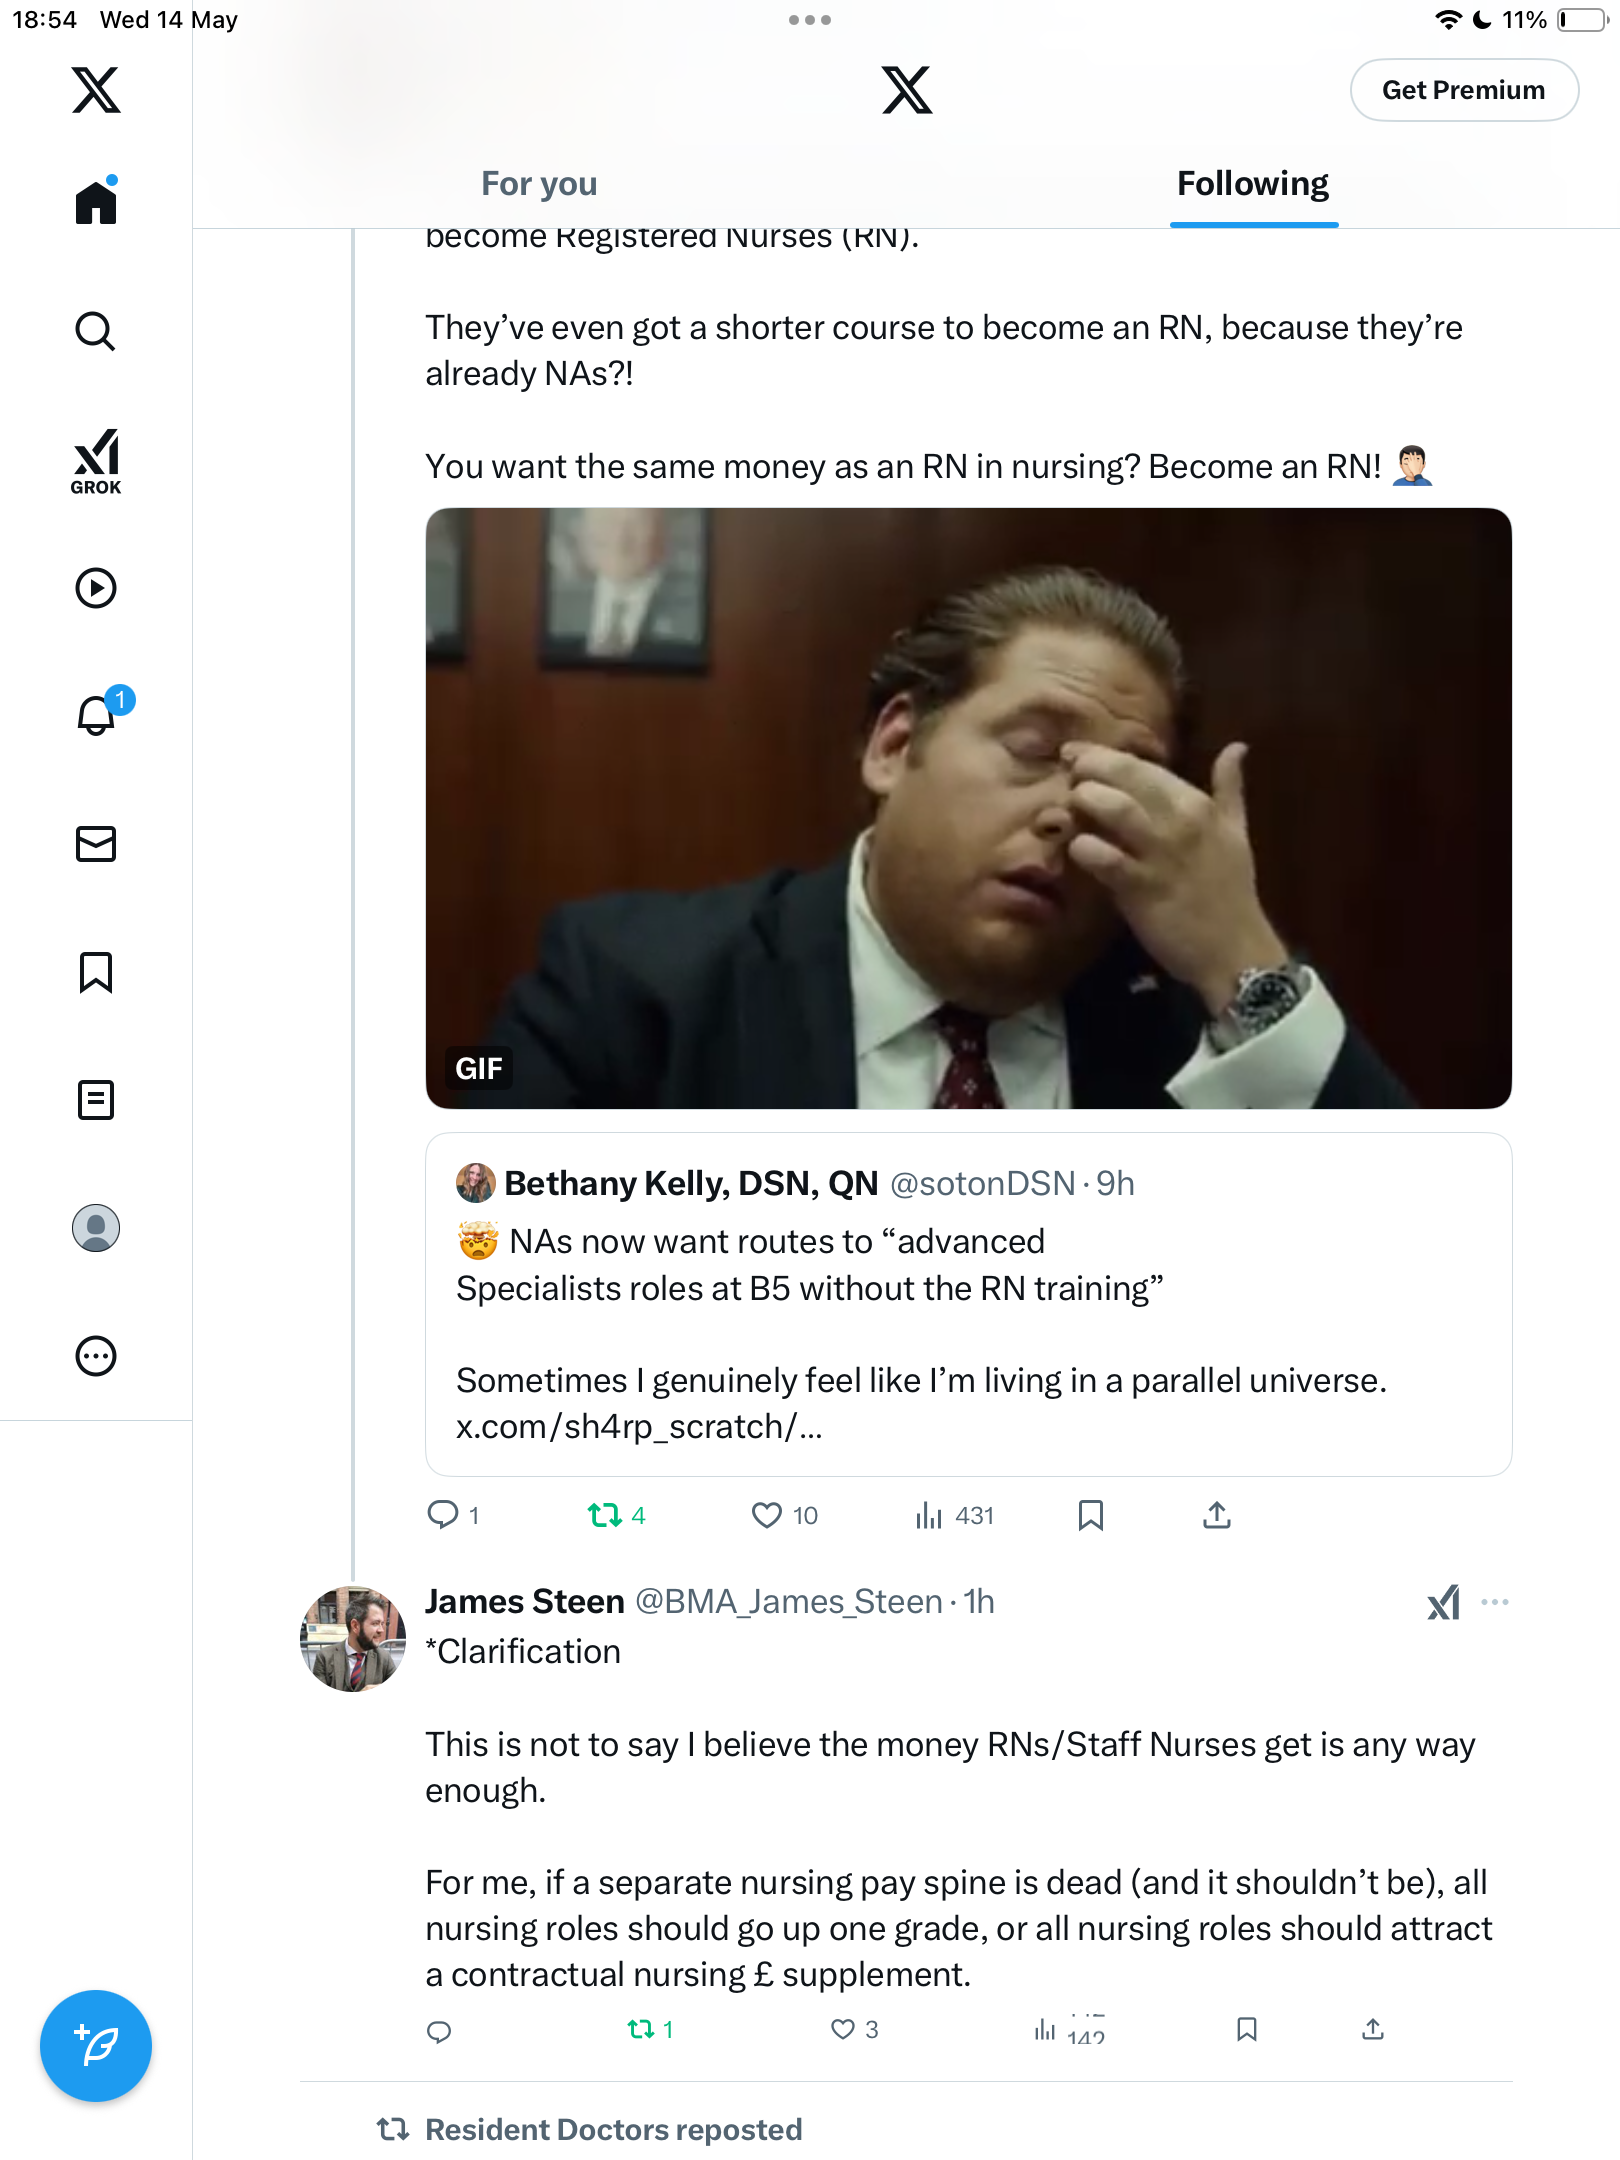Open the video play icon in sidebar
Image resolution: width=1620 pixels, height=2160 pixels.
coord(96,588)
